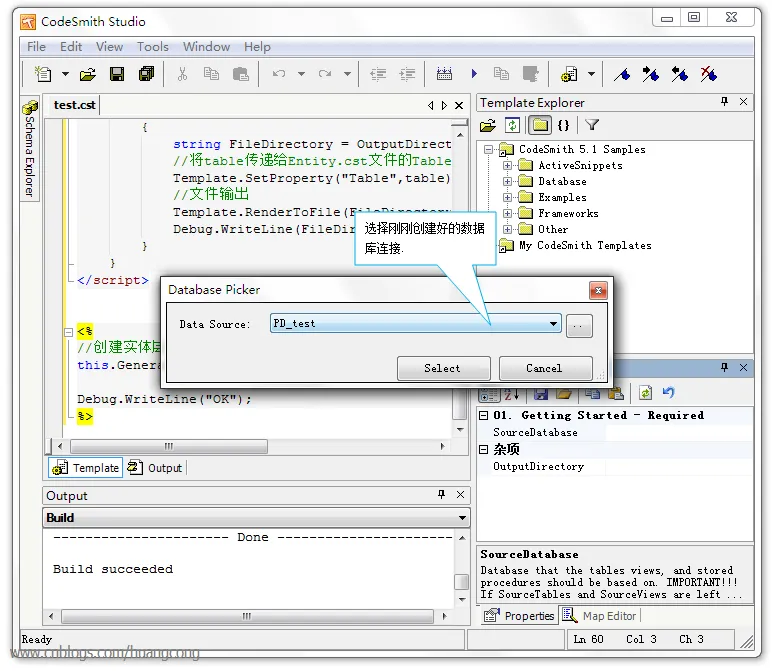
Task: Click the SourceDatabase property value field
Action: 678,433
